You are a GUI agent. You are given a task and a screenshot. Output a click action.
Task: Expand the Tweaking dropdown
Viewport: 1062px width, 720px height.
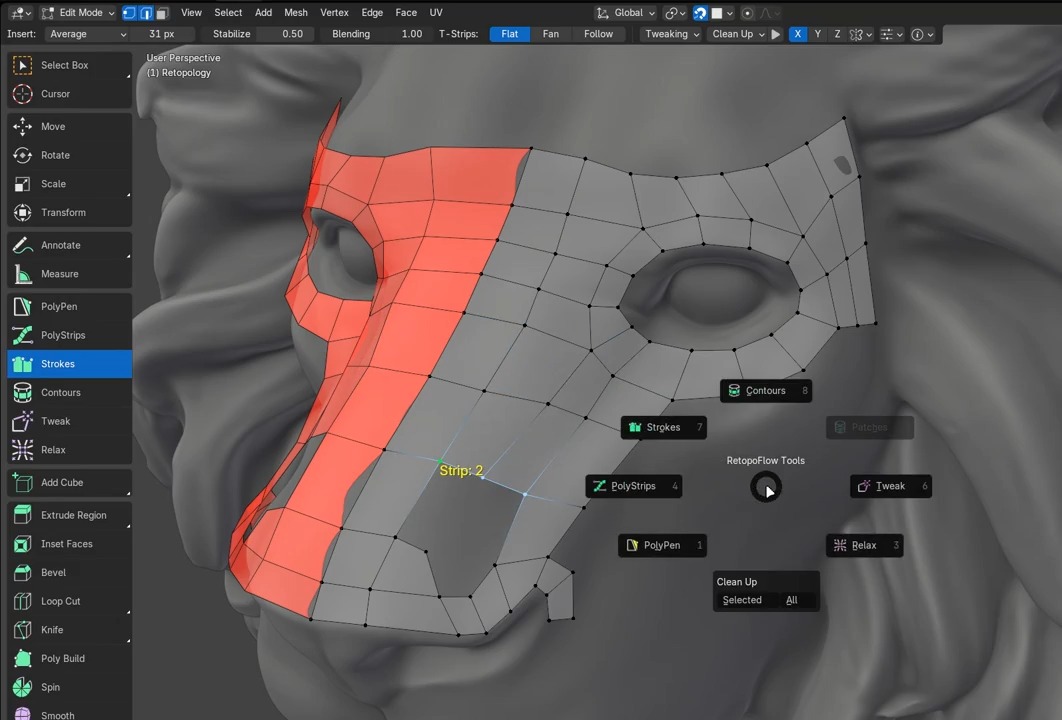(672, 34)
